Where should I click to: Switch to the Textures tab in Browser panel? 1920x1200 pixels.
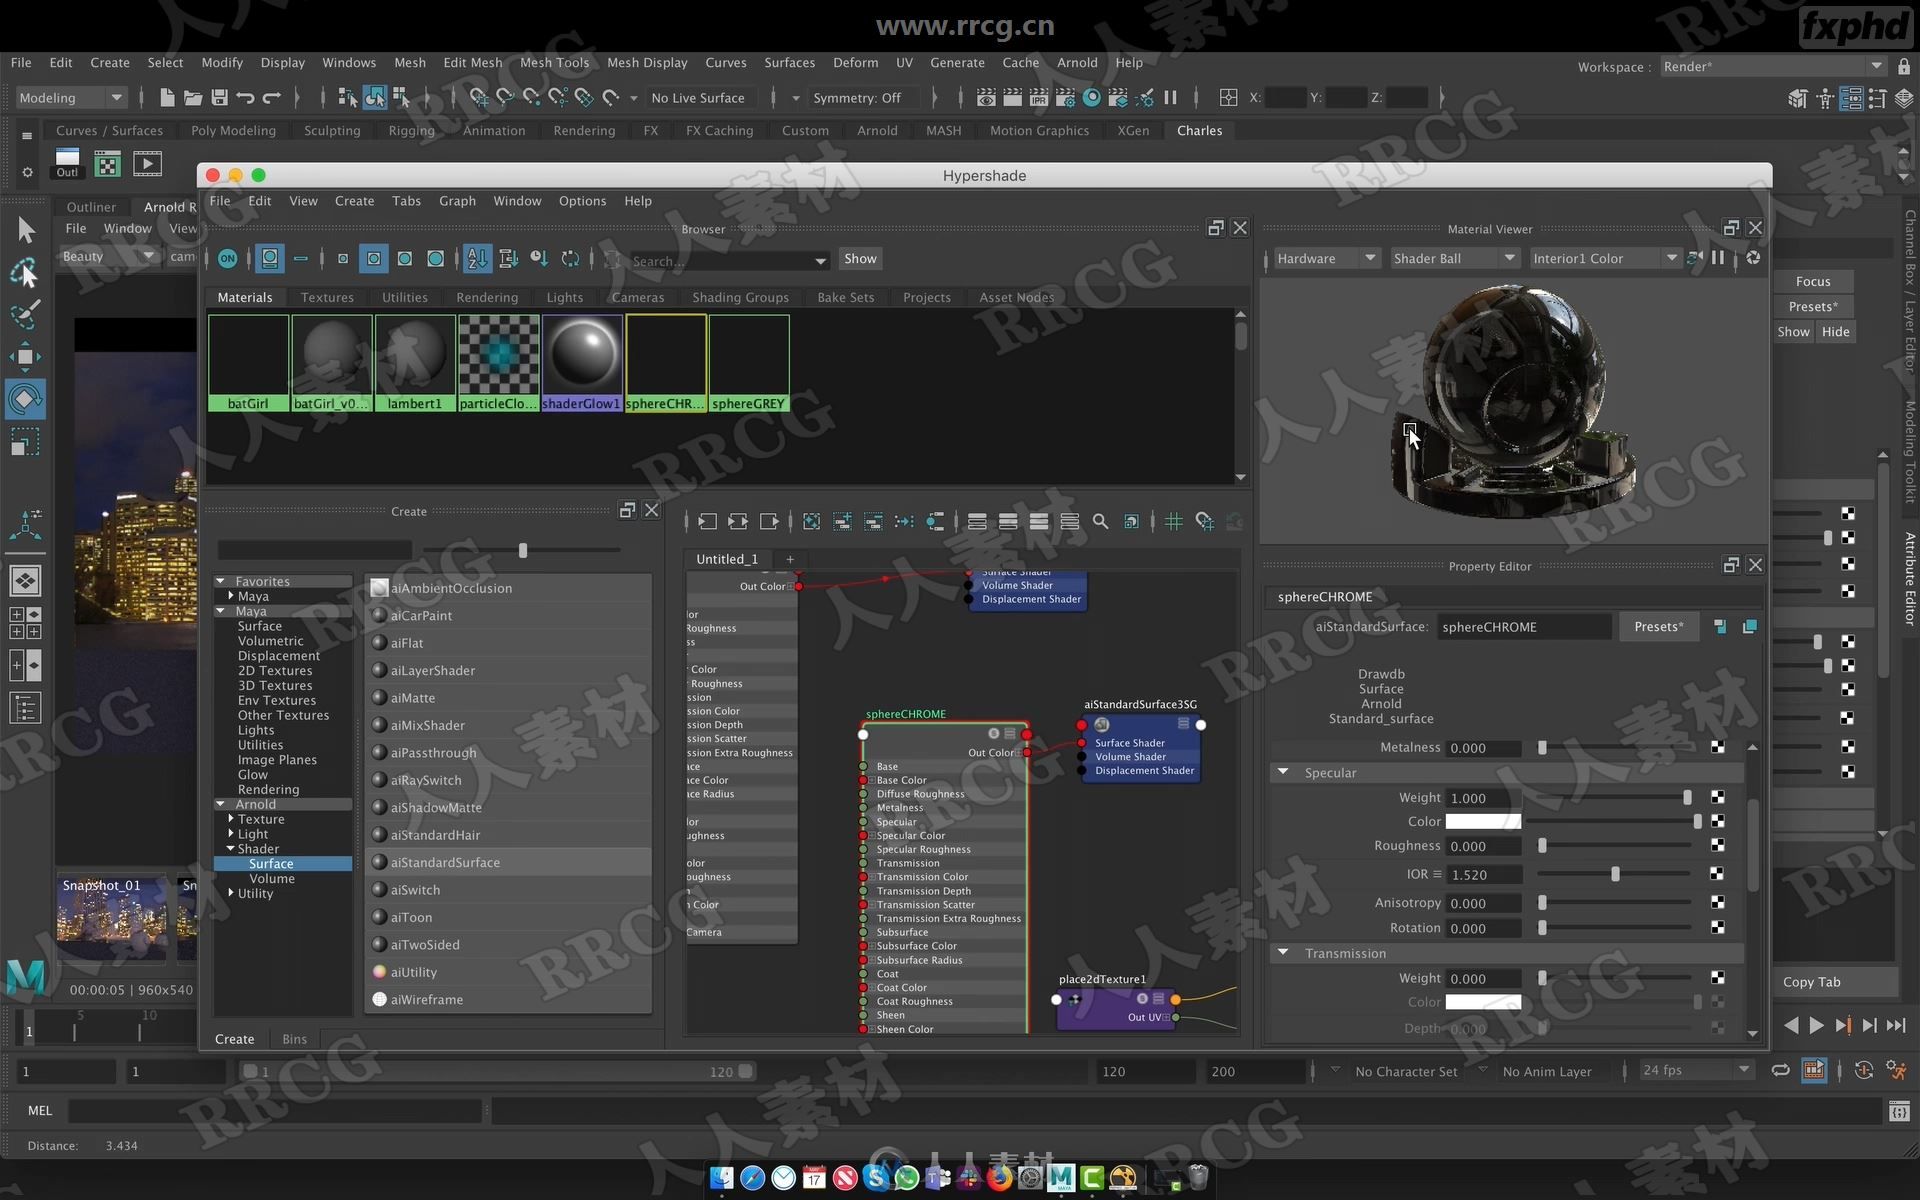(x=326, y=296)
